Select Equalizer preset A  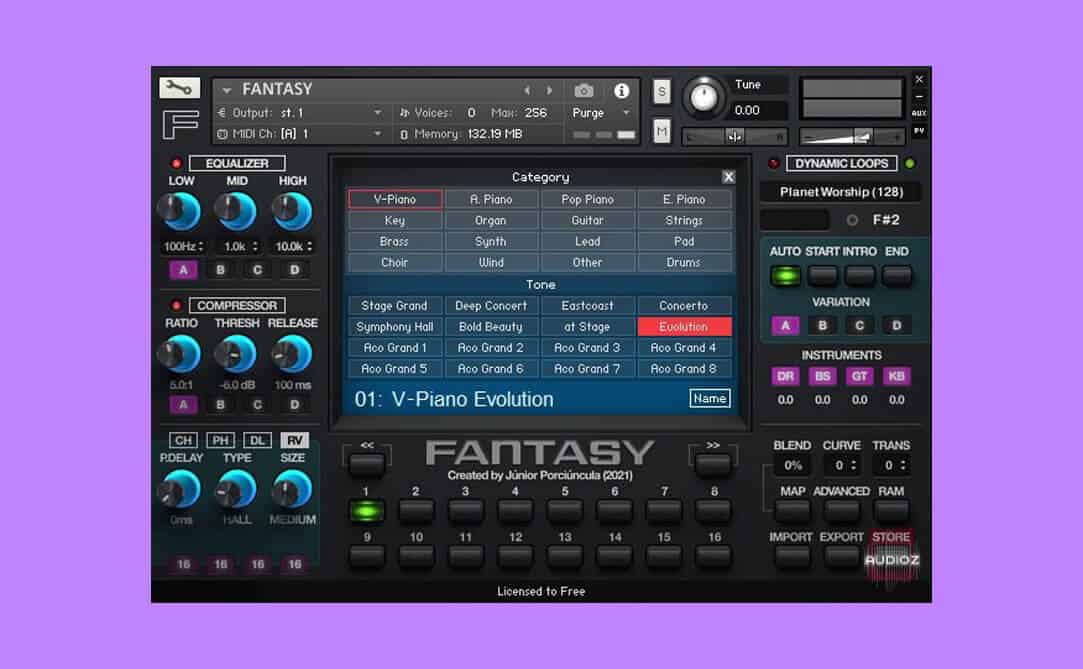point(183,270)
